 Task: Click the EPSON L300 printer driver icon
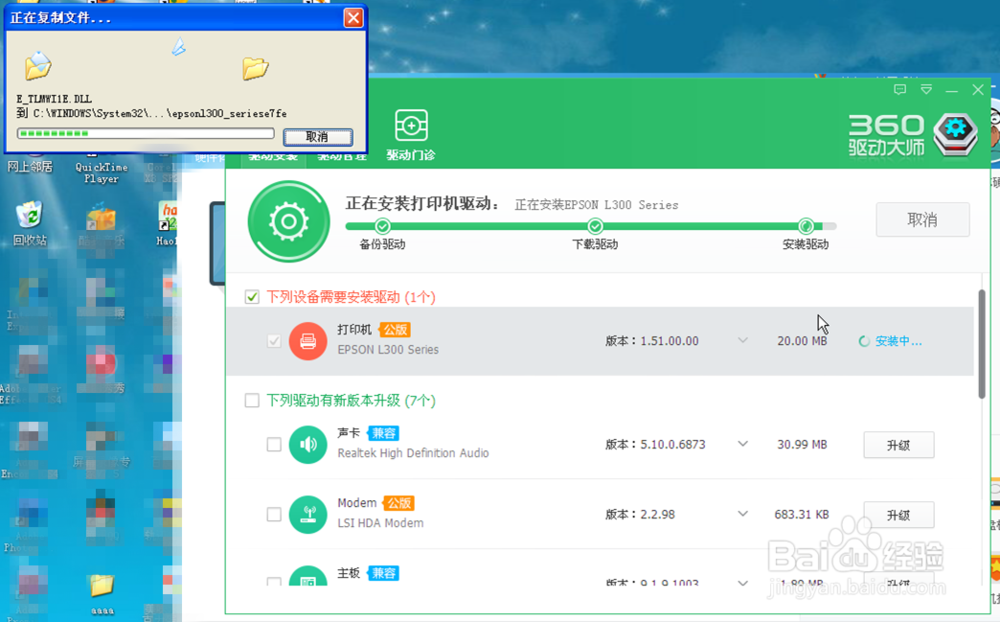[307, 340]
